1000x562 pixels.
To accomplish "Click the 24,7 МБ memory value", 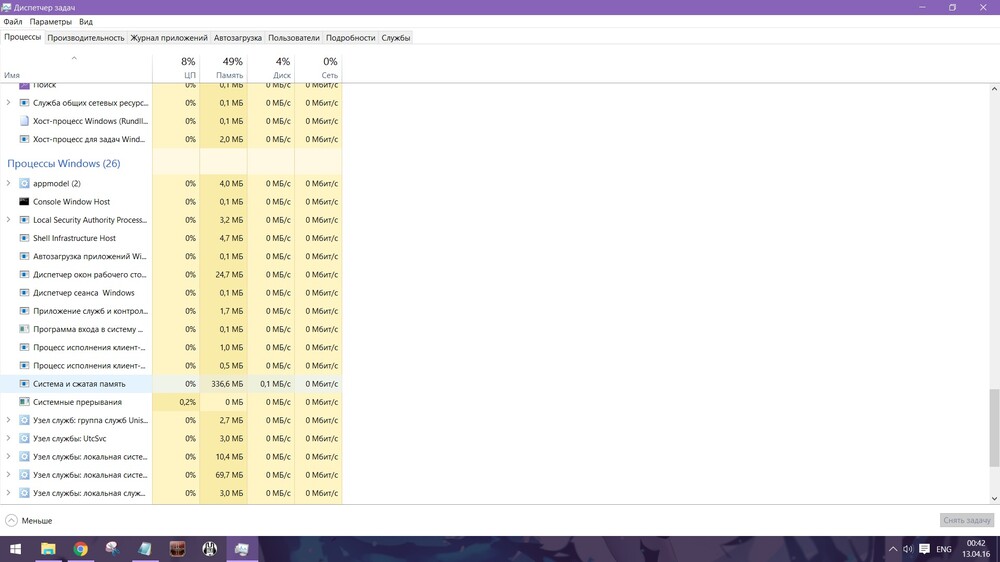I will (x=229, y=274).
